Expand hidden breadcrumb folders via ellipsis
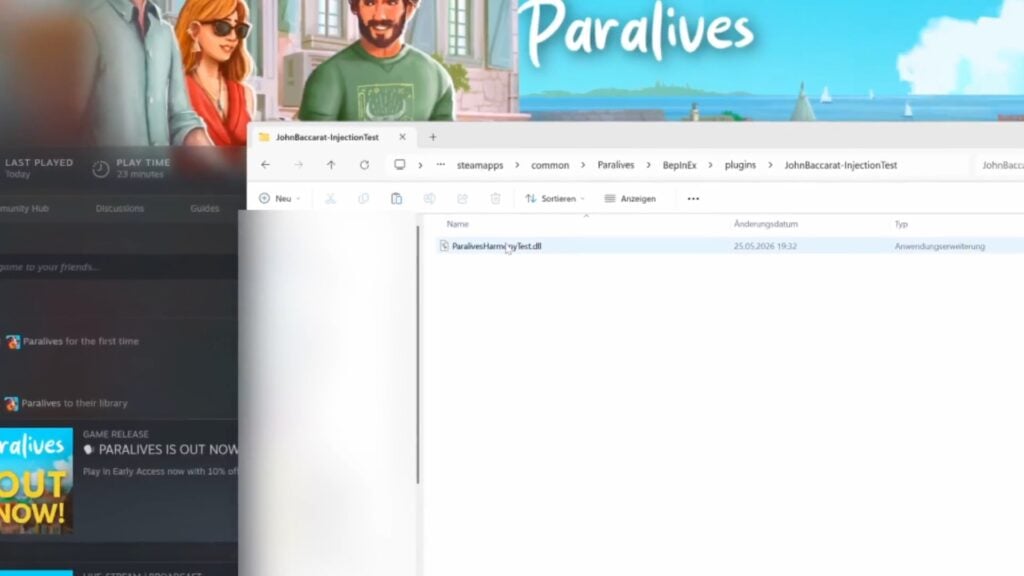The height and width of the screenshot is (576, 1024). (x=441, y=165)
